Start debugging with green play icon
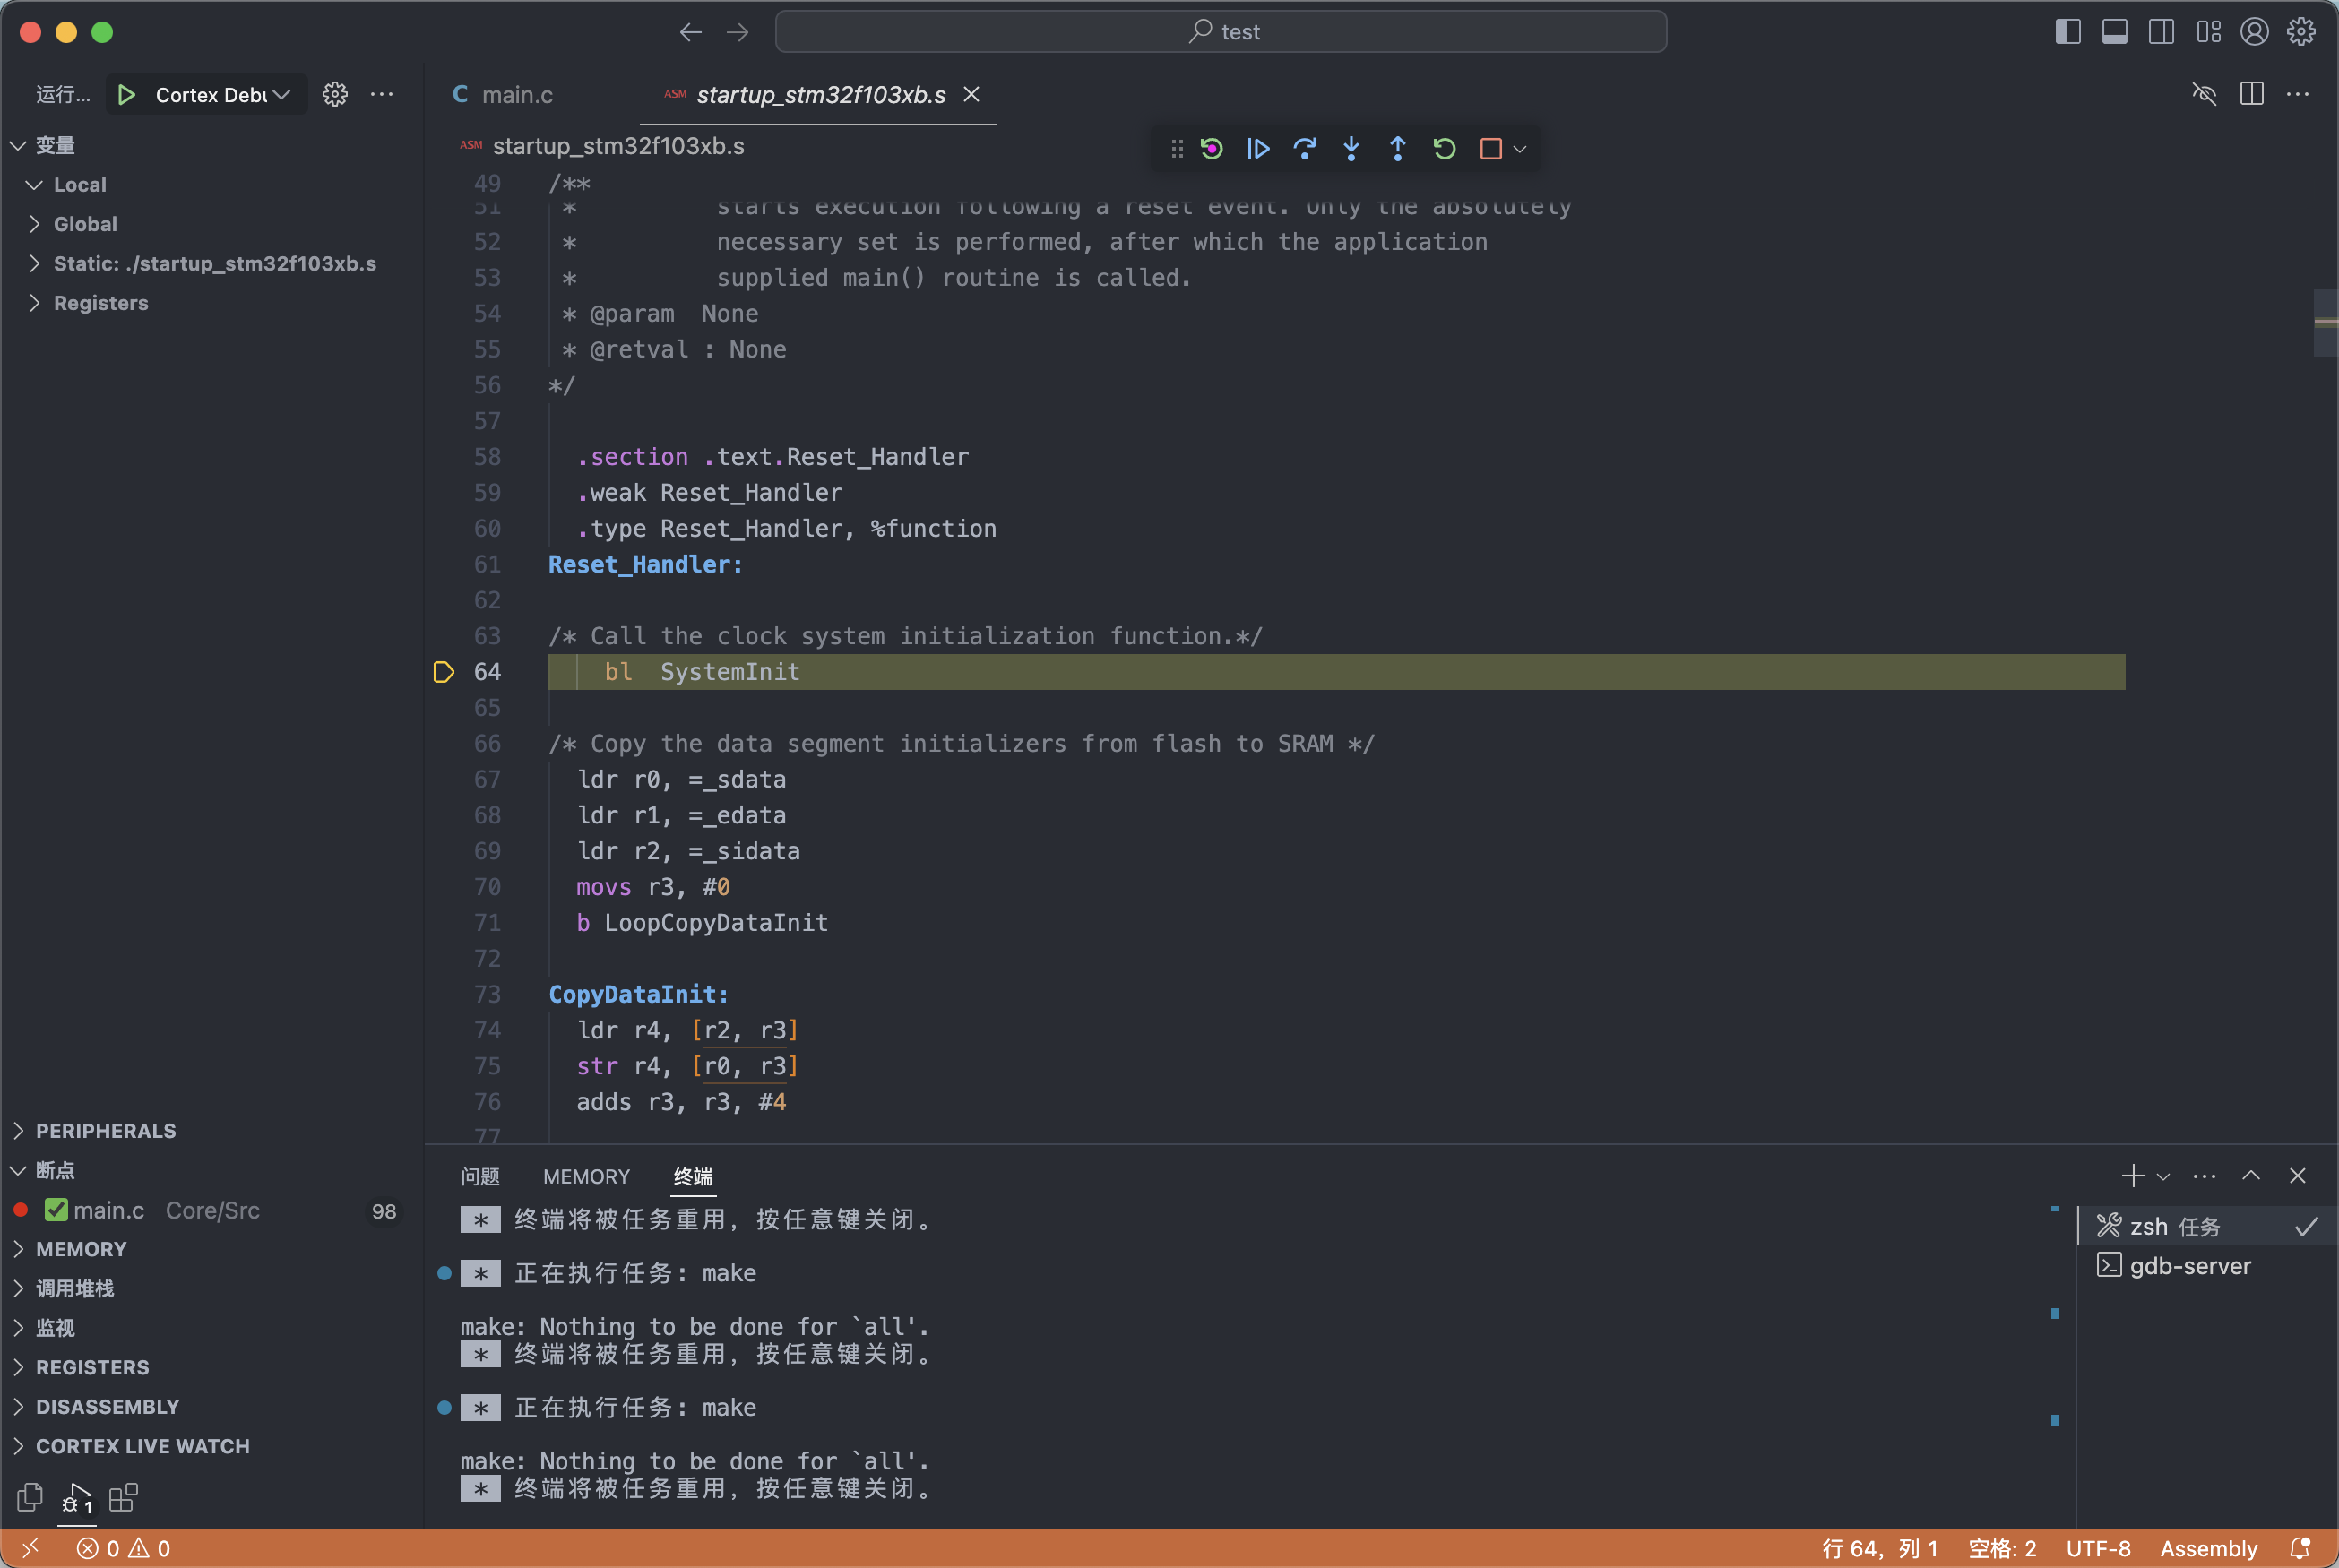 coord(127,94)
